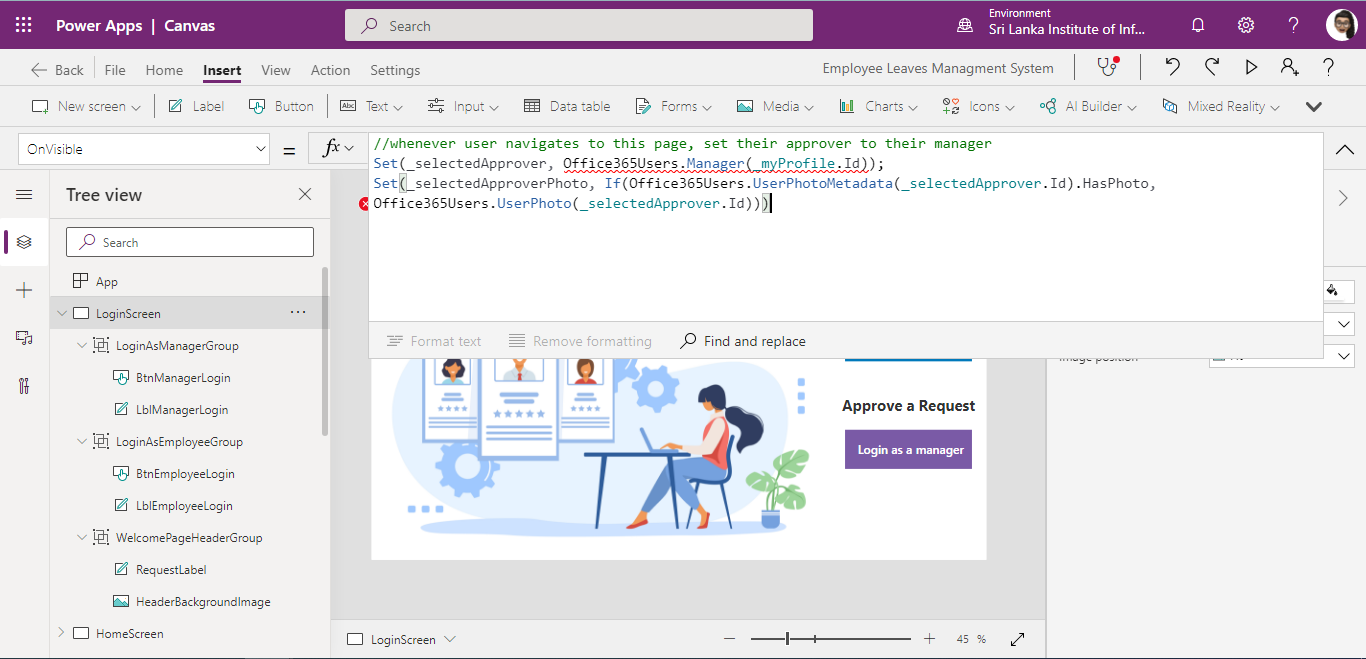
Task: Go Back from the editor
Action: pos(57,70)
